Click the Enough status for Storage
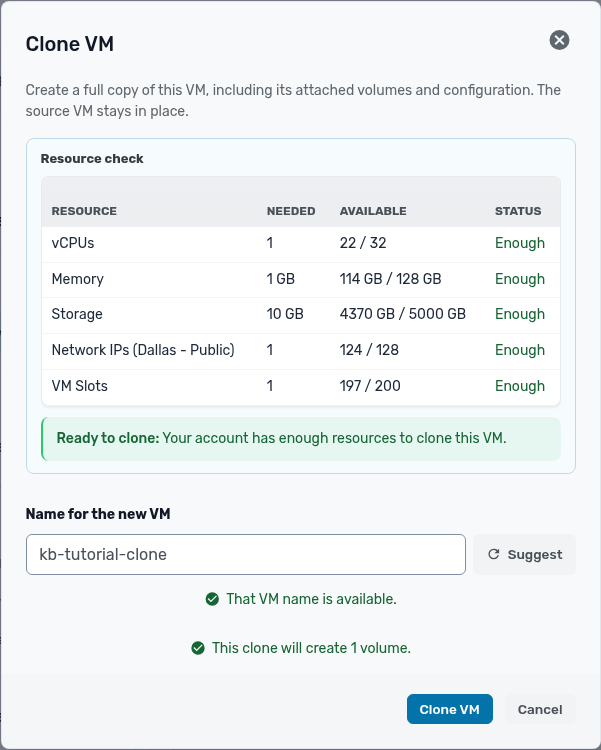The image size is (601, 750). (520, 314)
